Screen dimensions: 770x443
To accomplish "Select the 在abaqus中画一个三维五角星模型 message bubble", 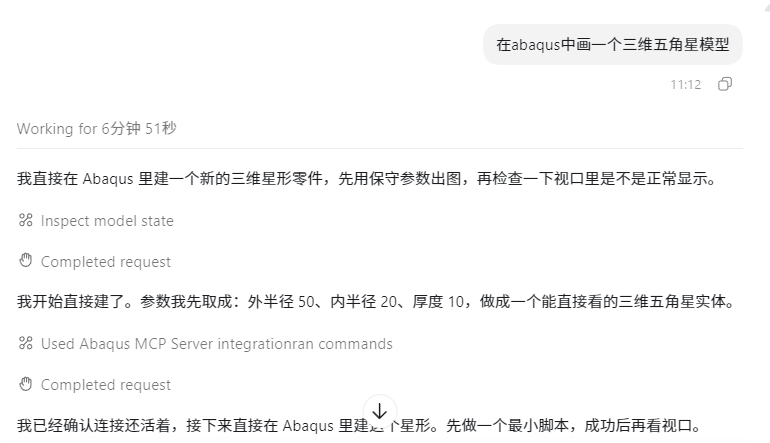I will pos(613,45).
